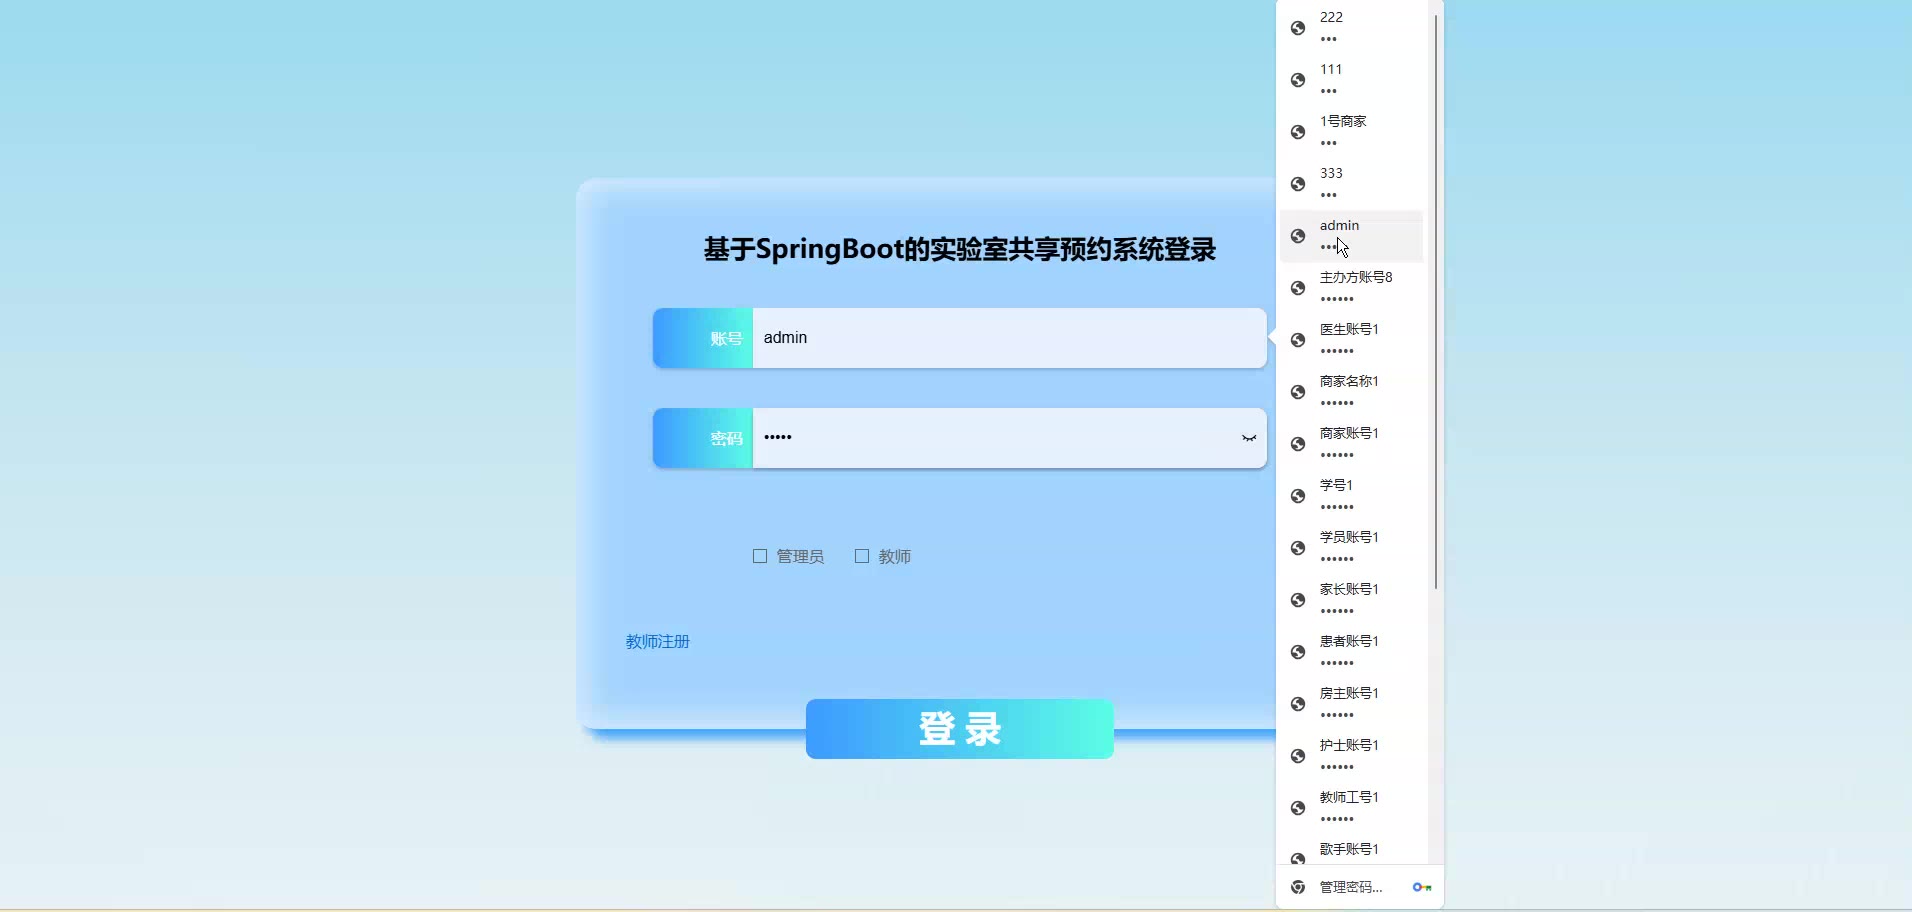Click the globe icon beside 家长账号1
The height and width of the screenshot is (912, 1912).
pyautogui.click(x=1298, y=600)
